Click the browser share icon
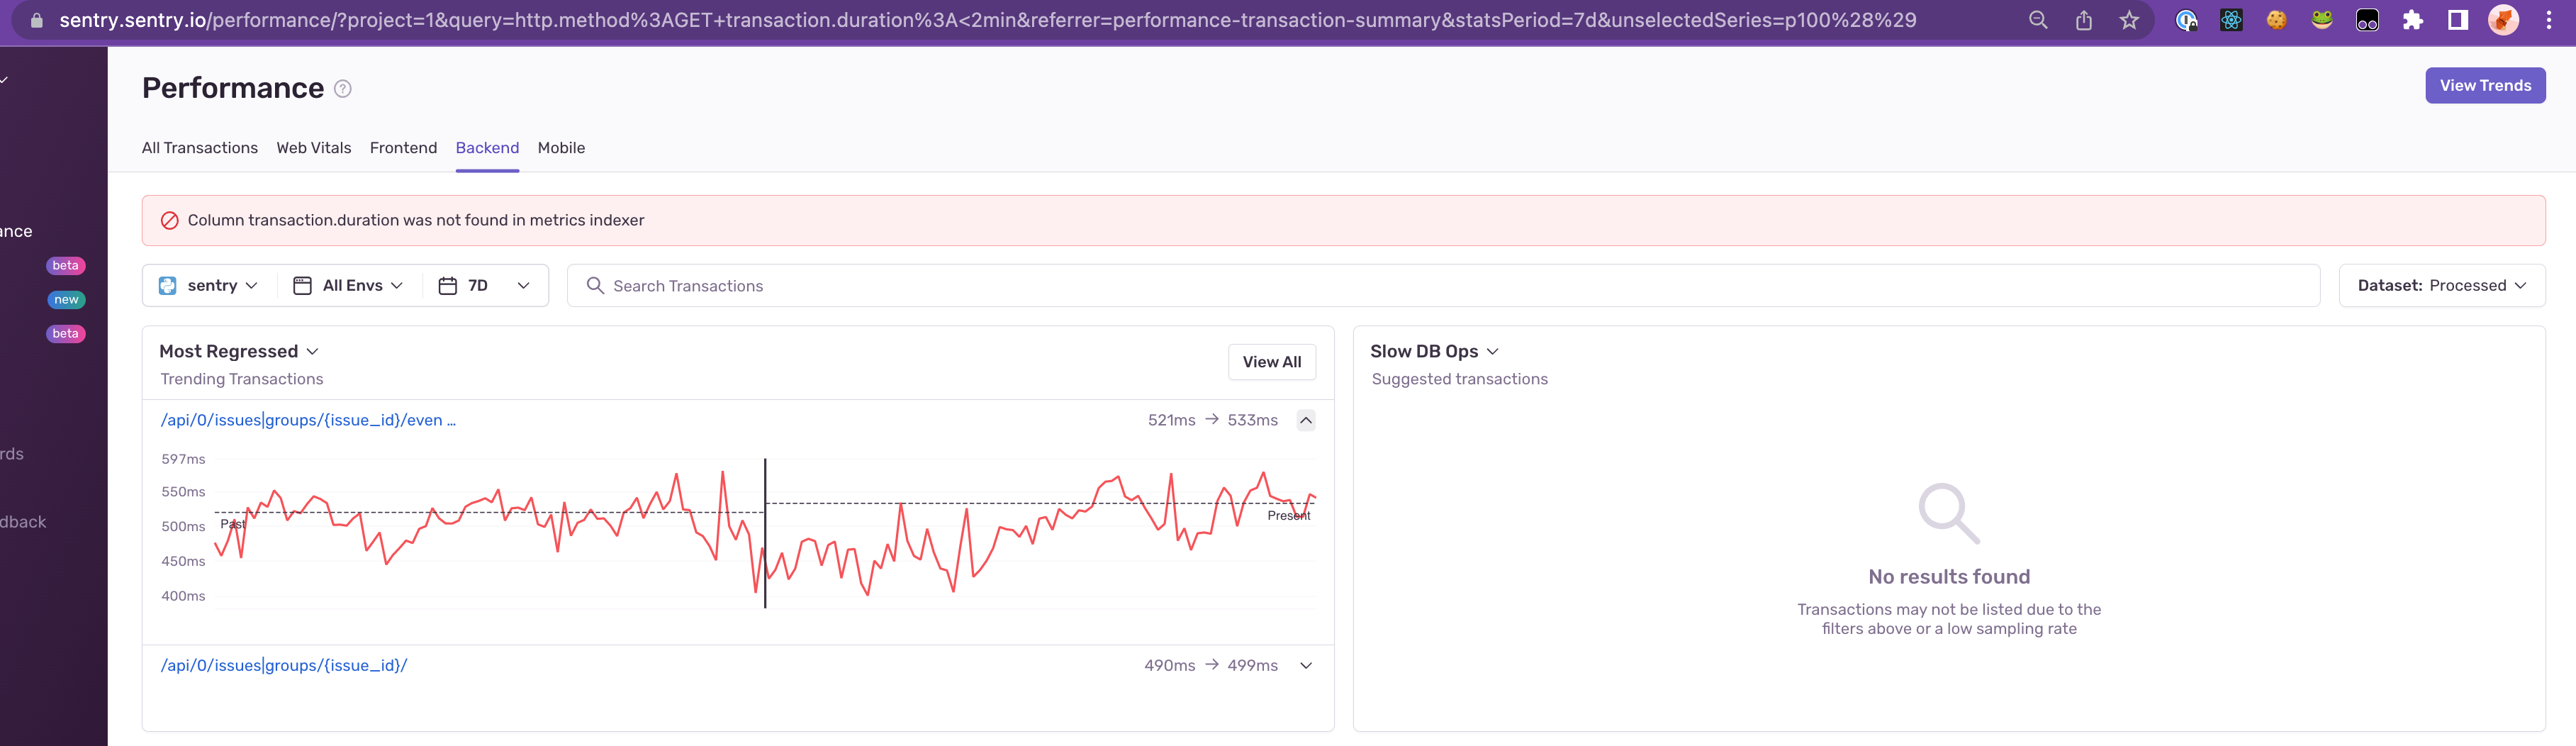The image size is (2576, 746). [x=2084, y=20]
